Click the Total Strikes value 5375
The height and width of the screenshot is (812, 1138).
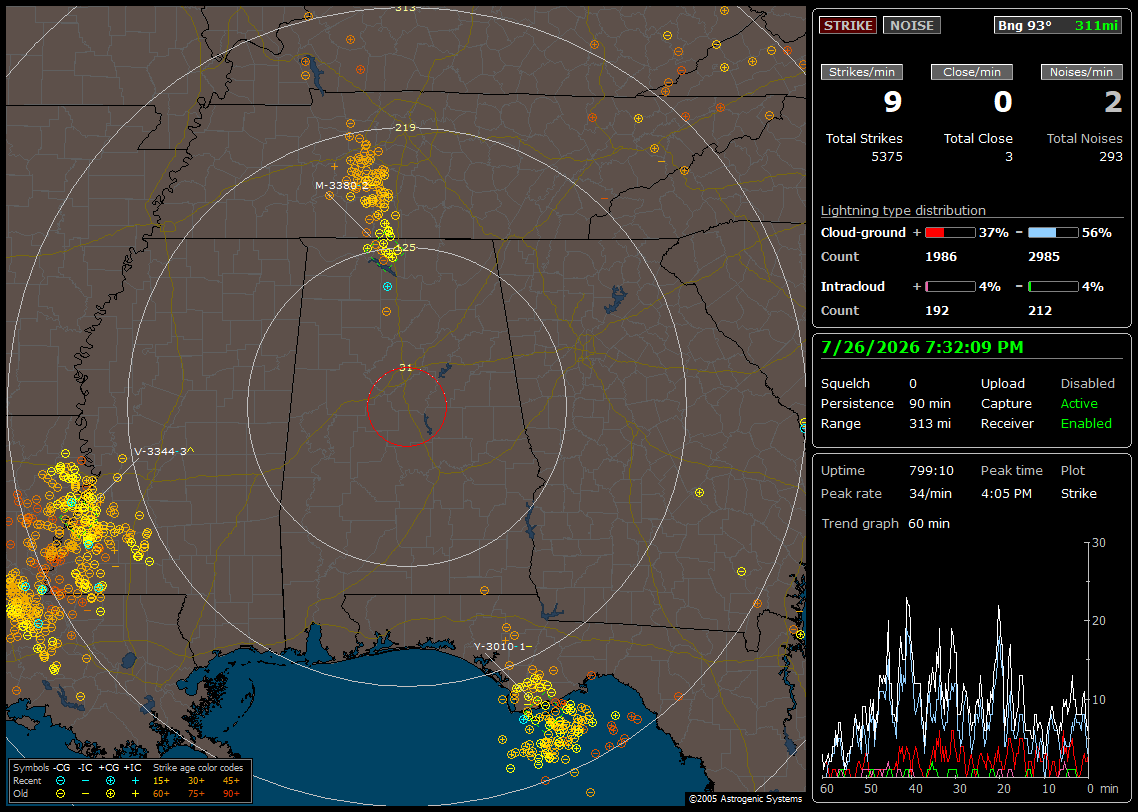click(887, 157)
